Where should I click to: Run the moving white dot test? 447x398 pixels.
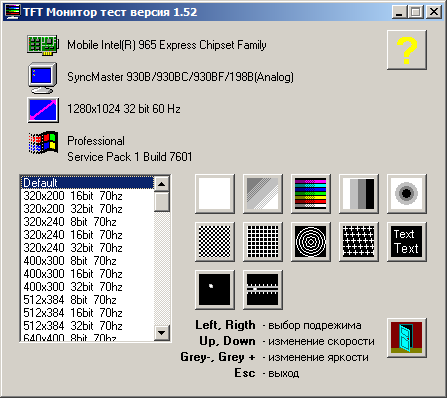(215, 290)
